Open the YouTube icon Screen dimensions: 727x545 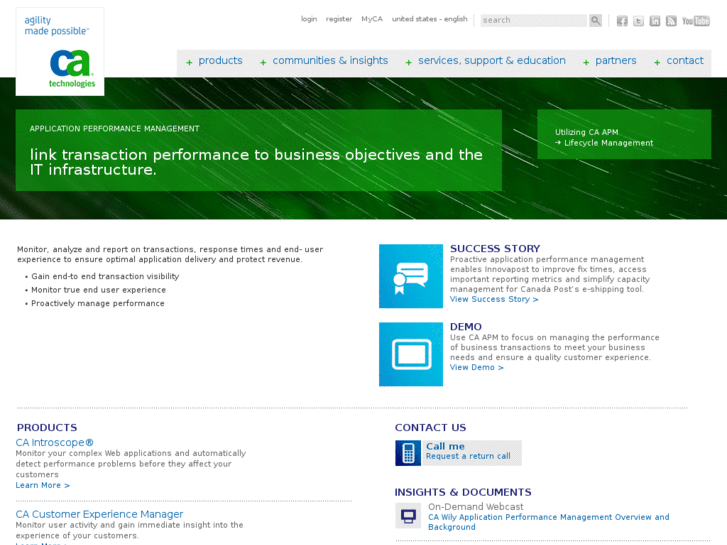696,21
